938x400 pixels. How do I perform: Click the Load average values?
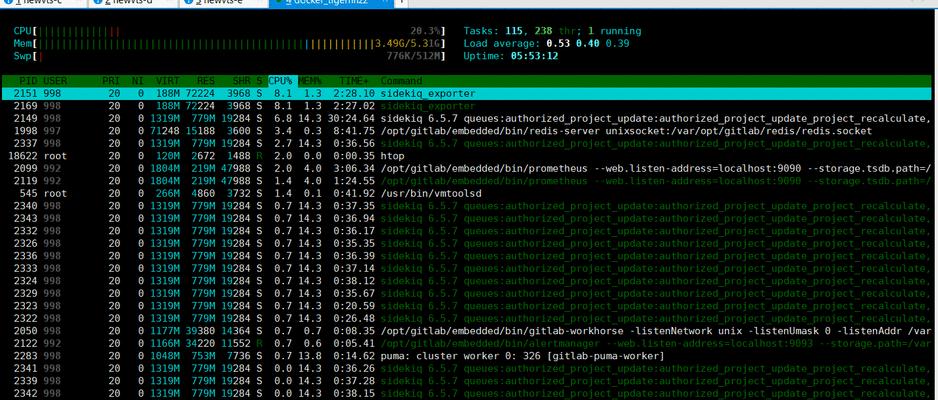587,44
